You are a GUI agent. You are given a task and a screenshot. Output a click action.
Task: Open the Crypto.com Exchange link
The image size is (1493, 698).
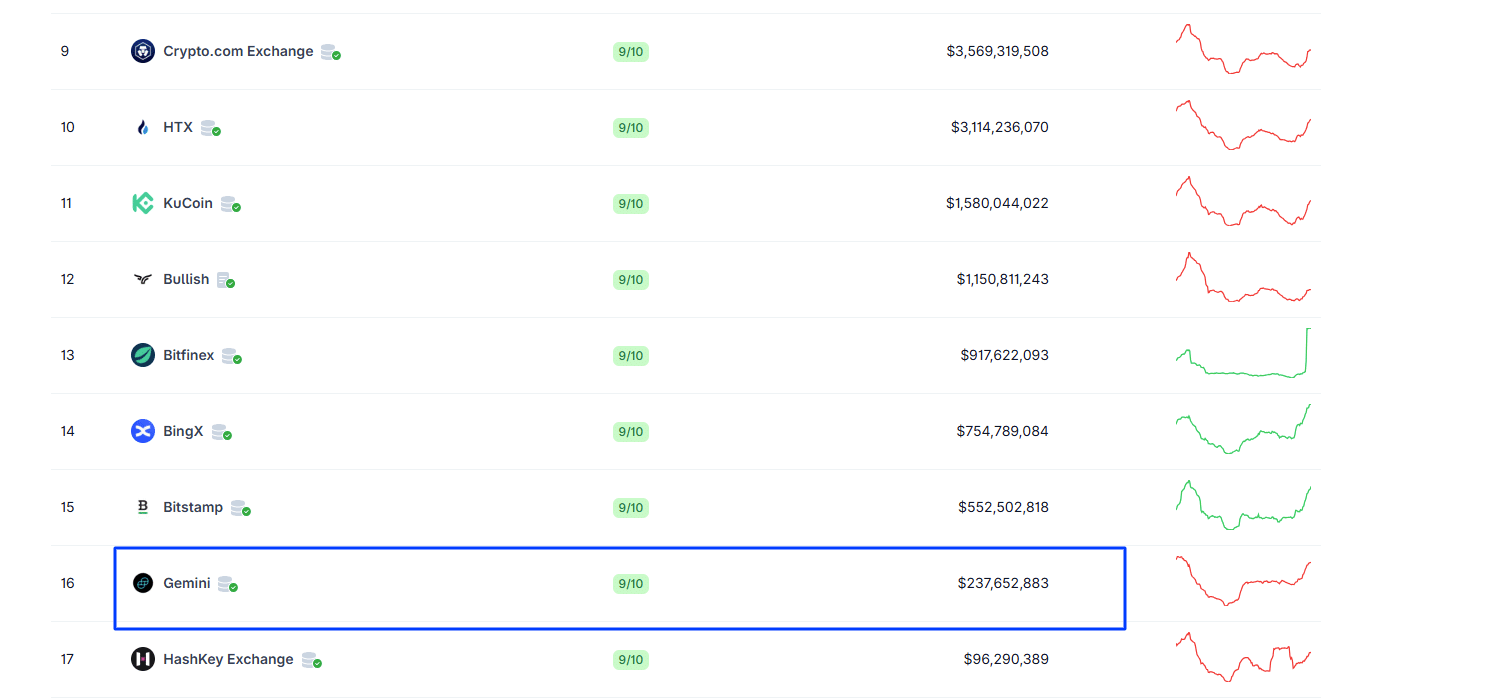[238, 51]
